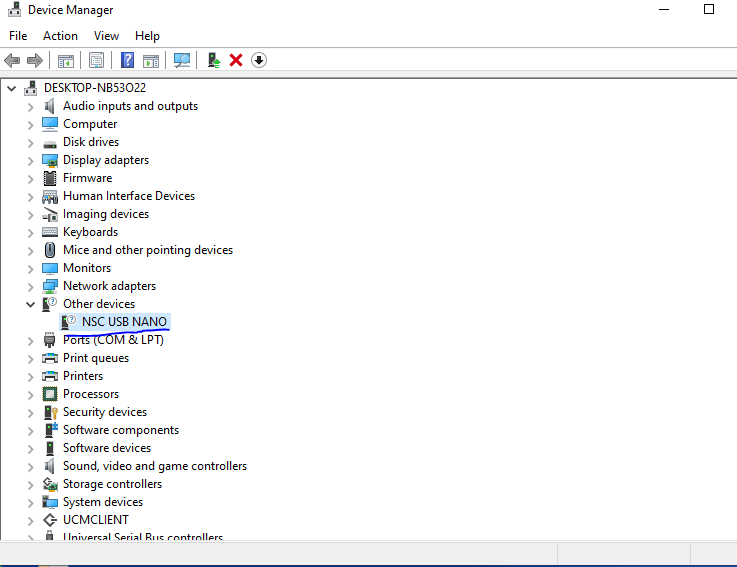Open the View menu
Image resolution: width=737 pixels, height=567 pixels.
106,36
